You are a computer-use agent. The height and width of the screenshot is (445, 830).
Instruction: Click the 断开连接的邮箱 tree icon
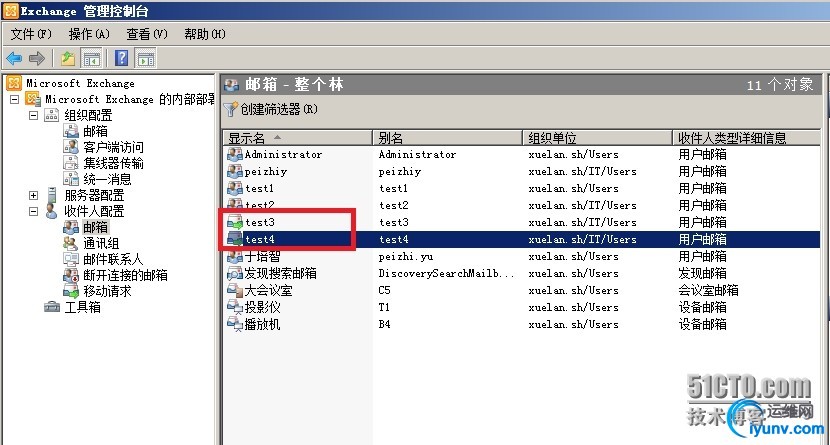point(71,275)
